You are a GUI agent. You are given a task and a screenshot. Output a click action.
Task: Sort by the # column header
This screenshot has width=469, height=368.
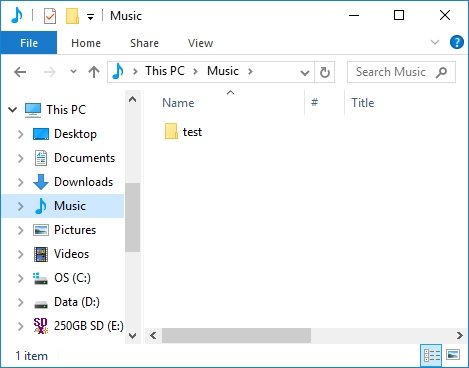(314, 102)
